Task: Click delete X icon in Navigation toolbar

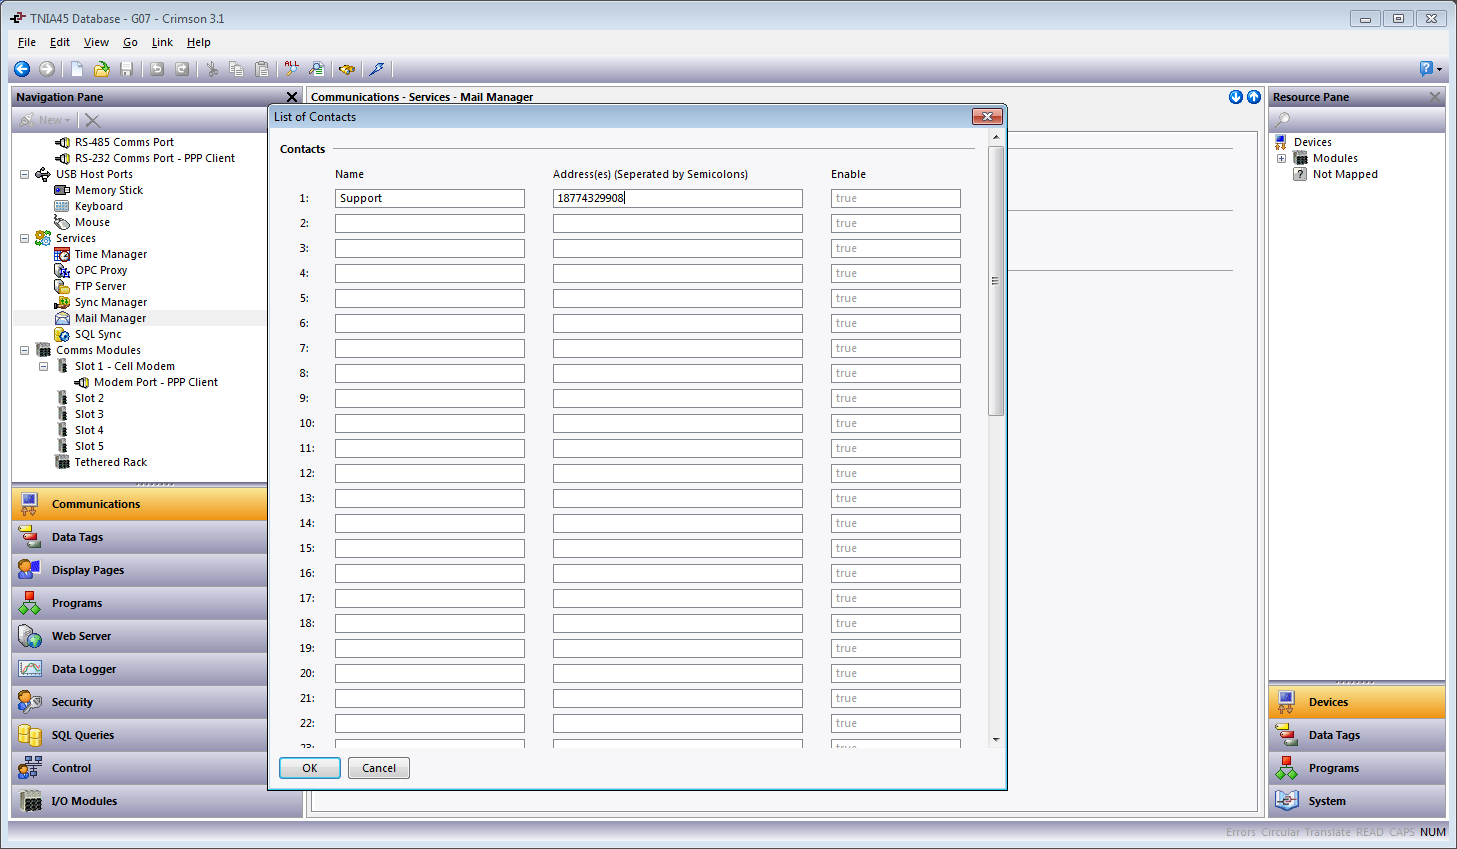Action: (x=93, y=120)
